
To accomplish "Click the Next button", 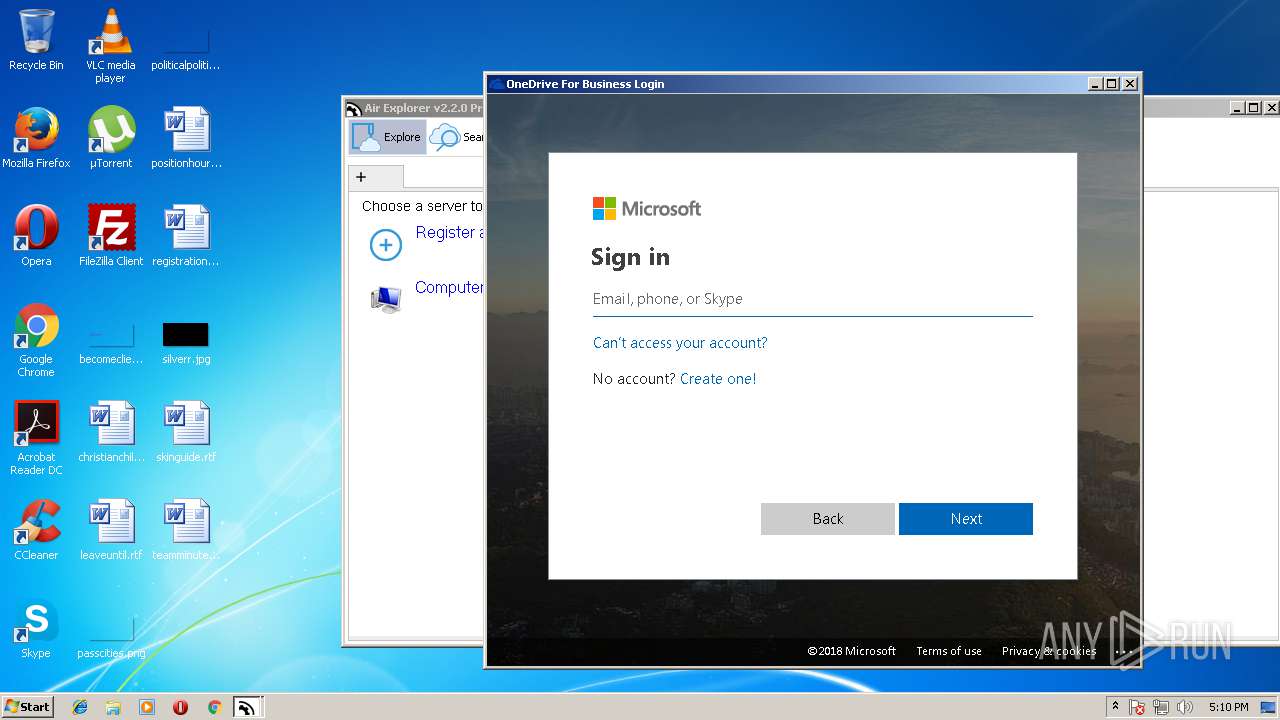I will [x=966, y=519].
